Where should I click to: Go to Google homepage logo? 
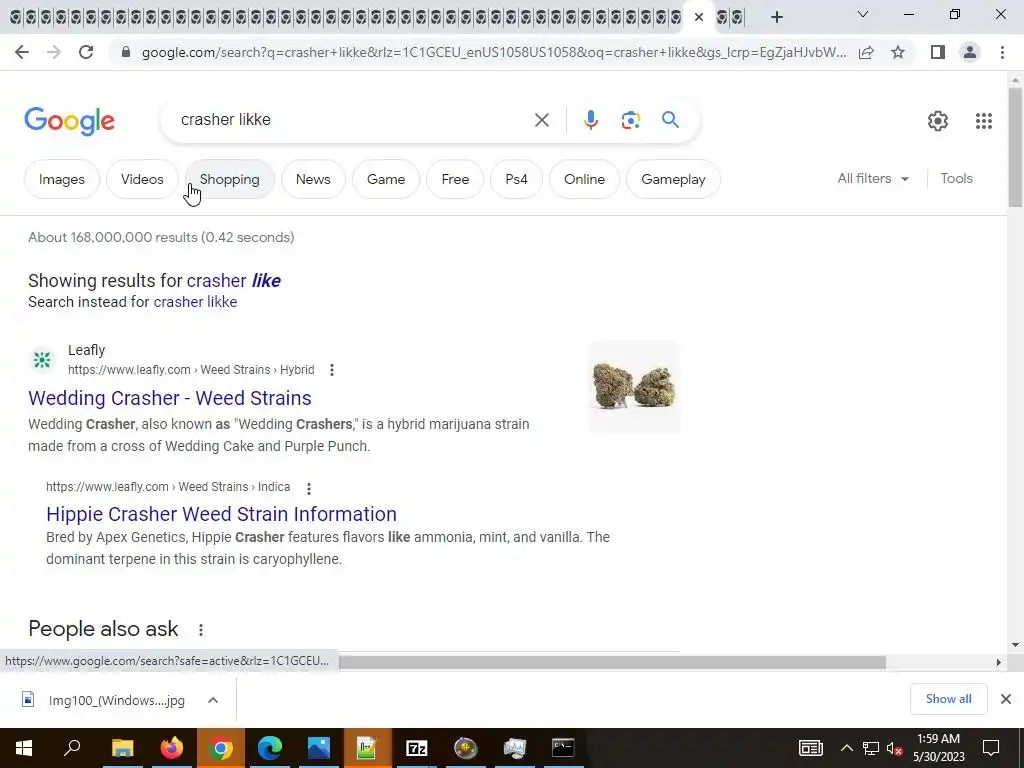click(69, 121)
